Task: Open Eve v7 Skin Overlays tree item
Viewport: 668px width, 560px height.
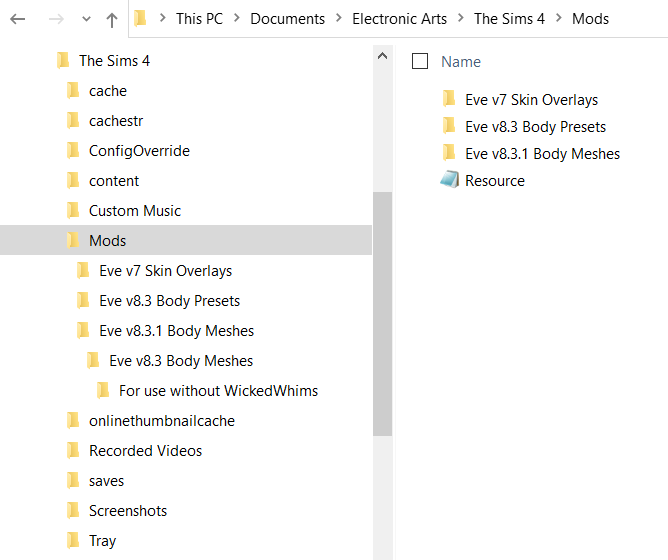Action: [165, 271]
